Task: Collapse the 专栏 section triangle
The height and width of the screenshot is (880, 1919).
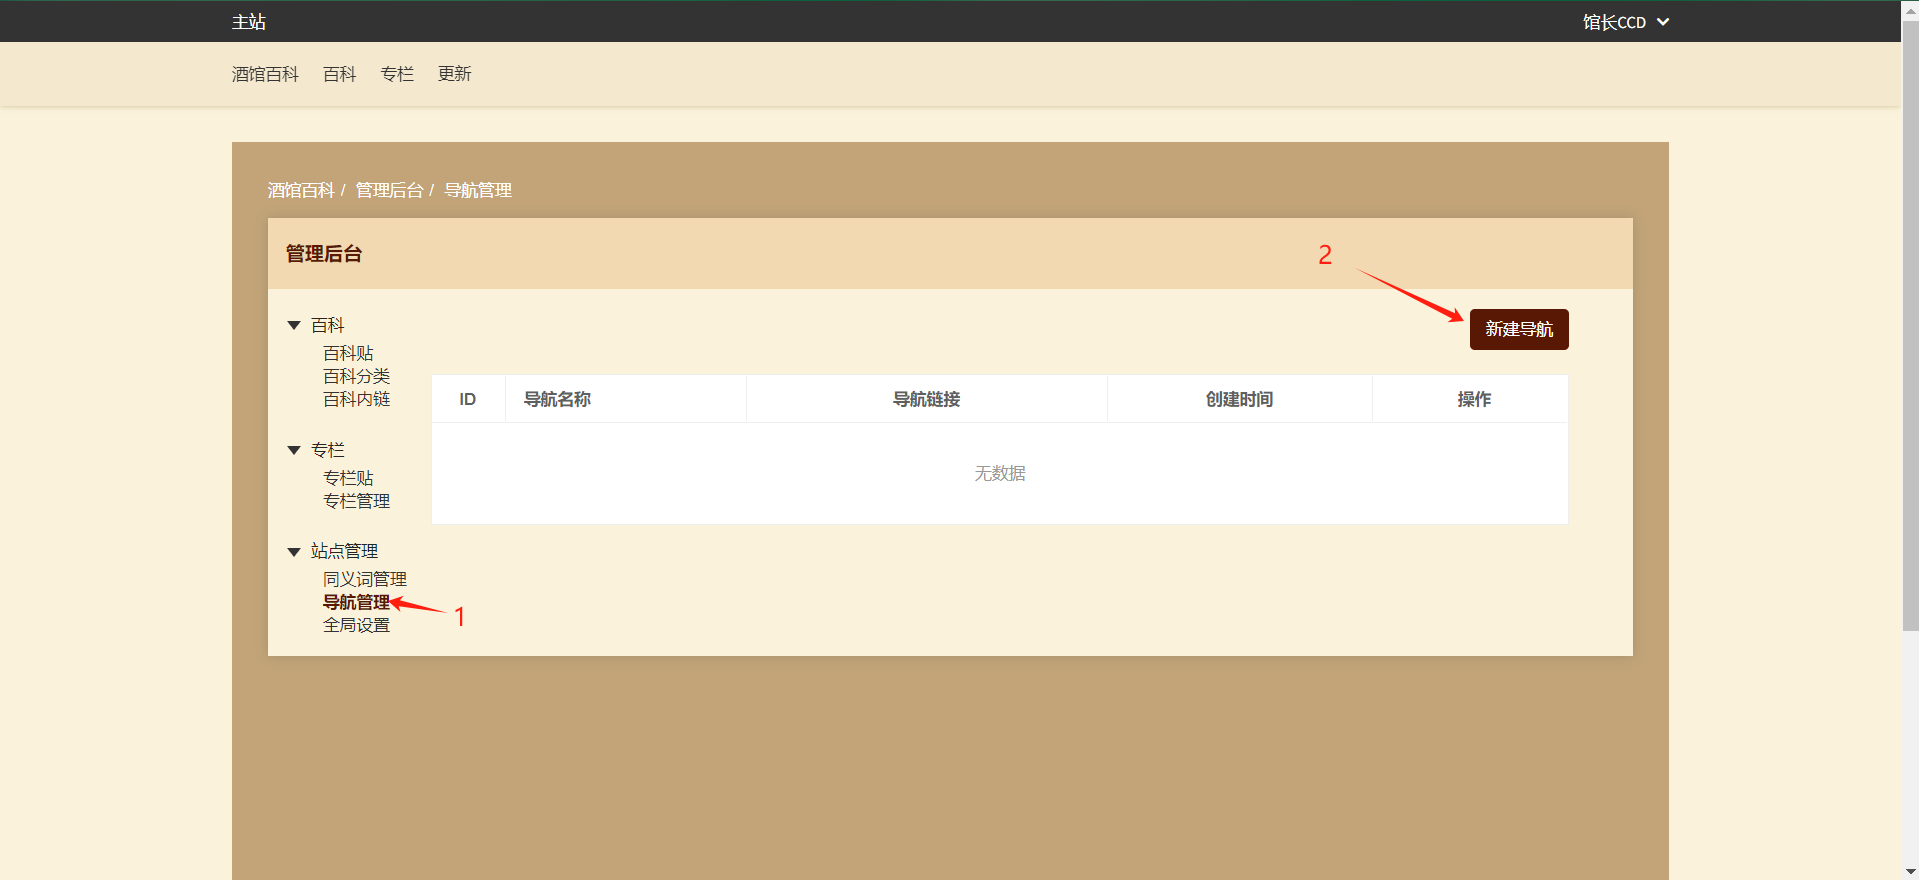Action: coord(294,451)
